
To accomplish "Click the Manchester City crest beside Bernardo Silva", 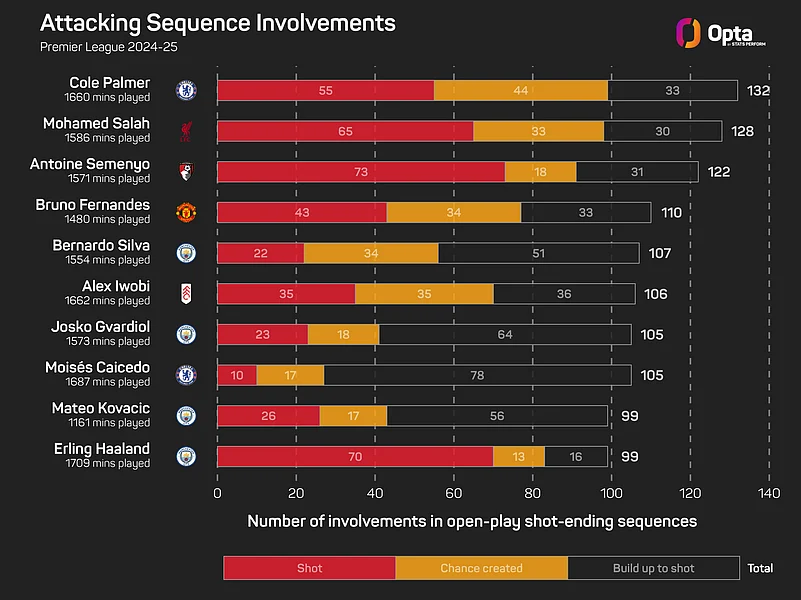I will pyautogui.click(x=186, y=253).
